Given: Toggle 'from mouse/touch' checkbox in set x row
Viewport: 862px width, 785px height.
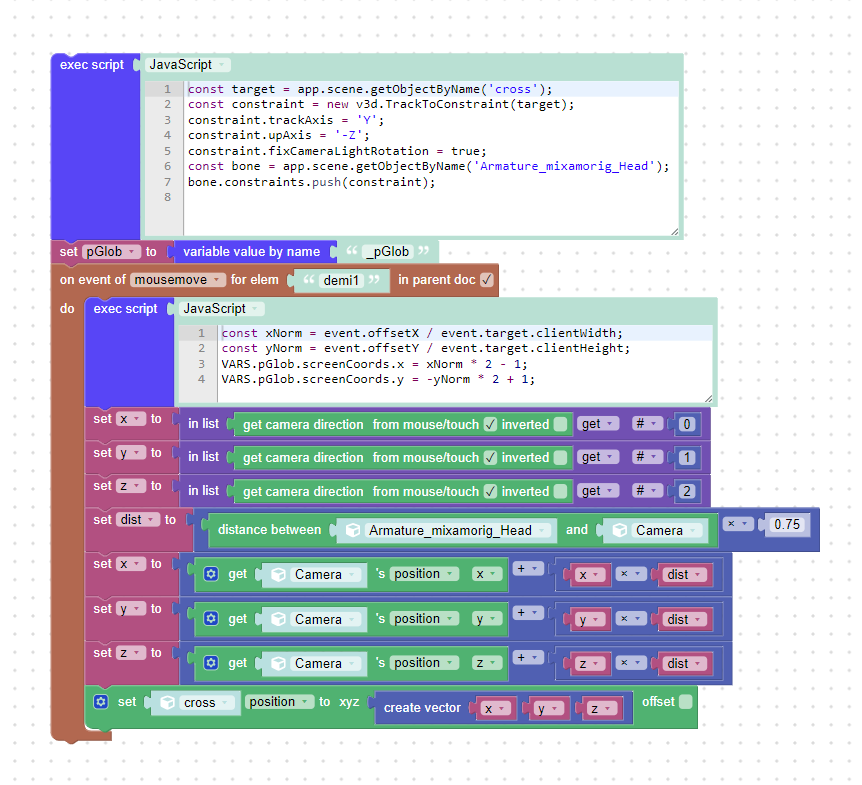Looking at the screenshot, I should coord(490,424).
